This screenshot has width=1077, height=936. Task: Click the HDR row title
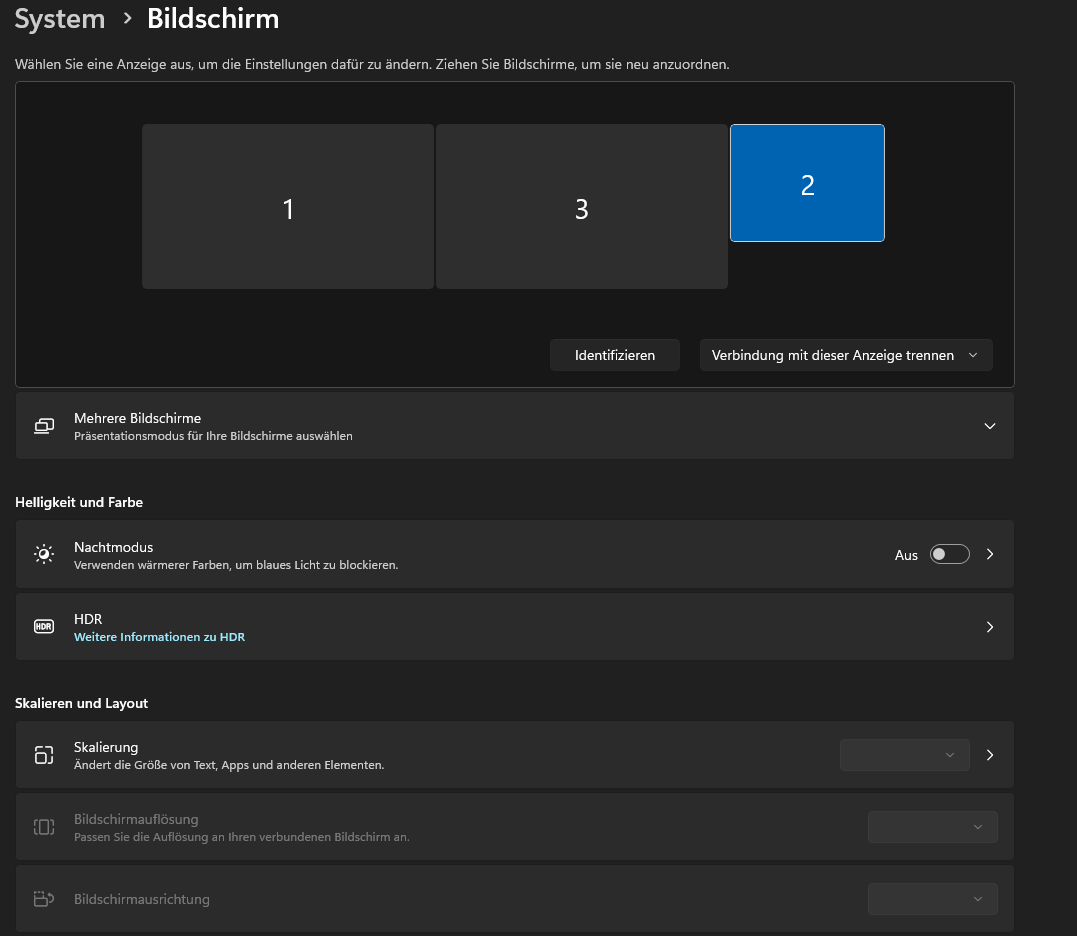pyautogui.click(x=88, y=619)
